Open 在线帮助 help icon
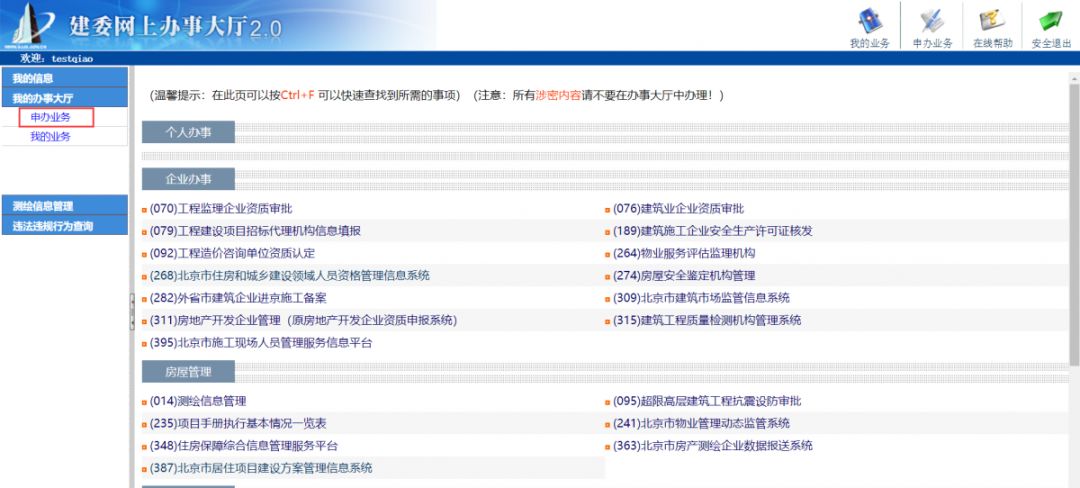Viewport: 1080px width, 488px height. tap(992, 21)
